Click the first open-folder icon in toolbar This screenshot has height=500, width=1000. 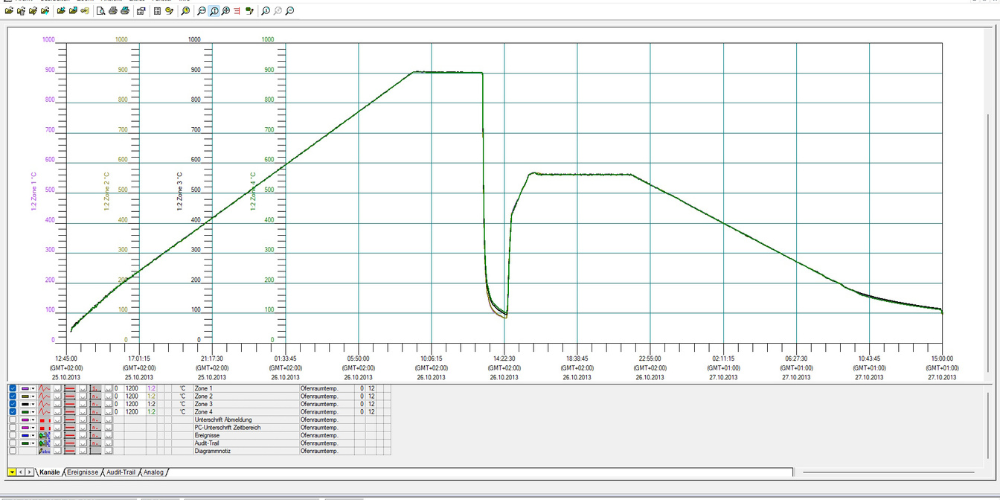pos(9,11)
